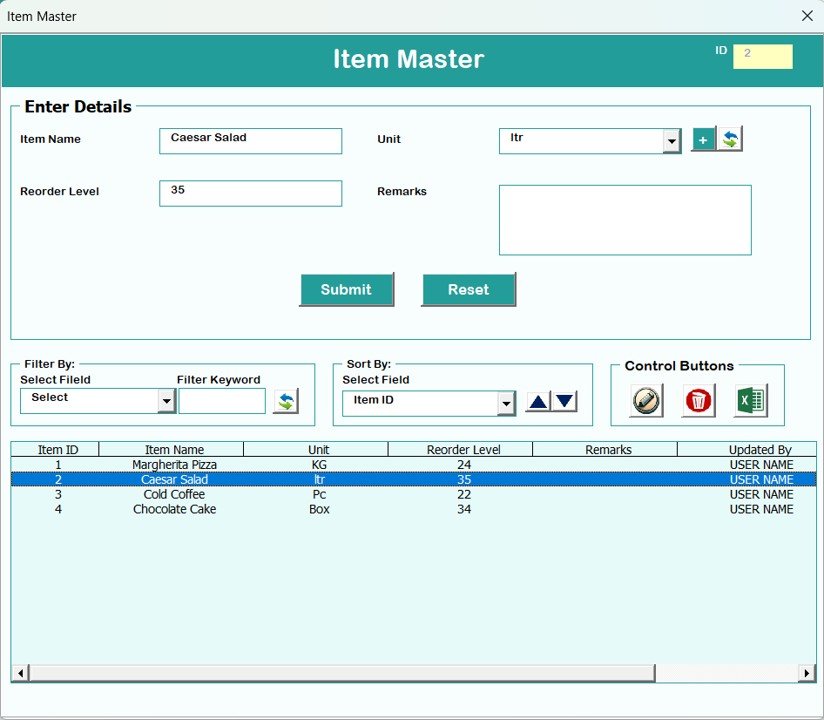This screenshot has width=824, height=720.
Task: Click the Filter Keyword input box
Action: pyautogui.click(x=222, y=402)
